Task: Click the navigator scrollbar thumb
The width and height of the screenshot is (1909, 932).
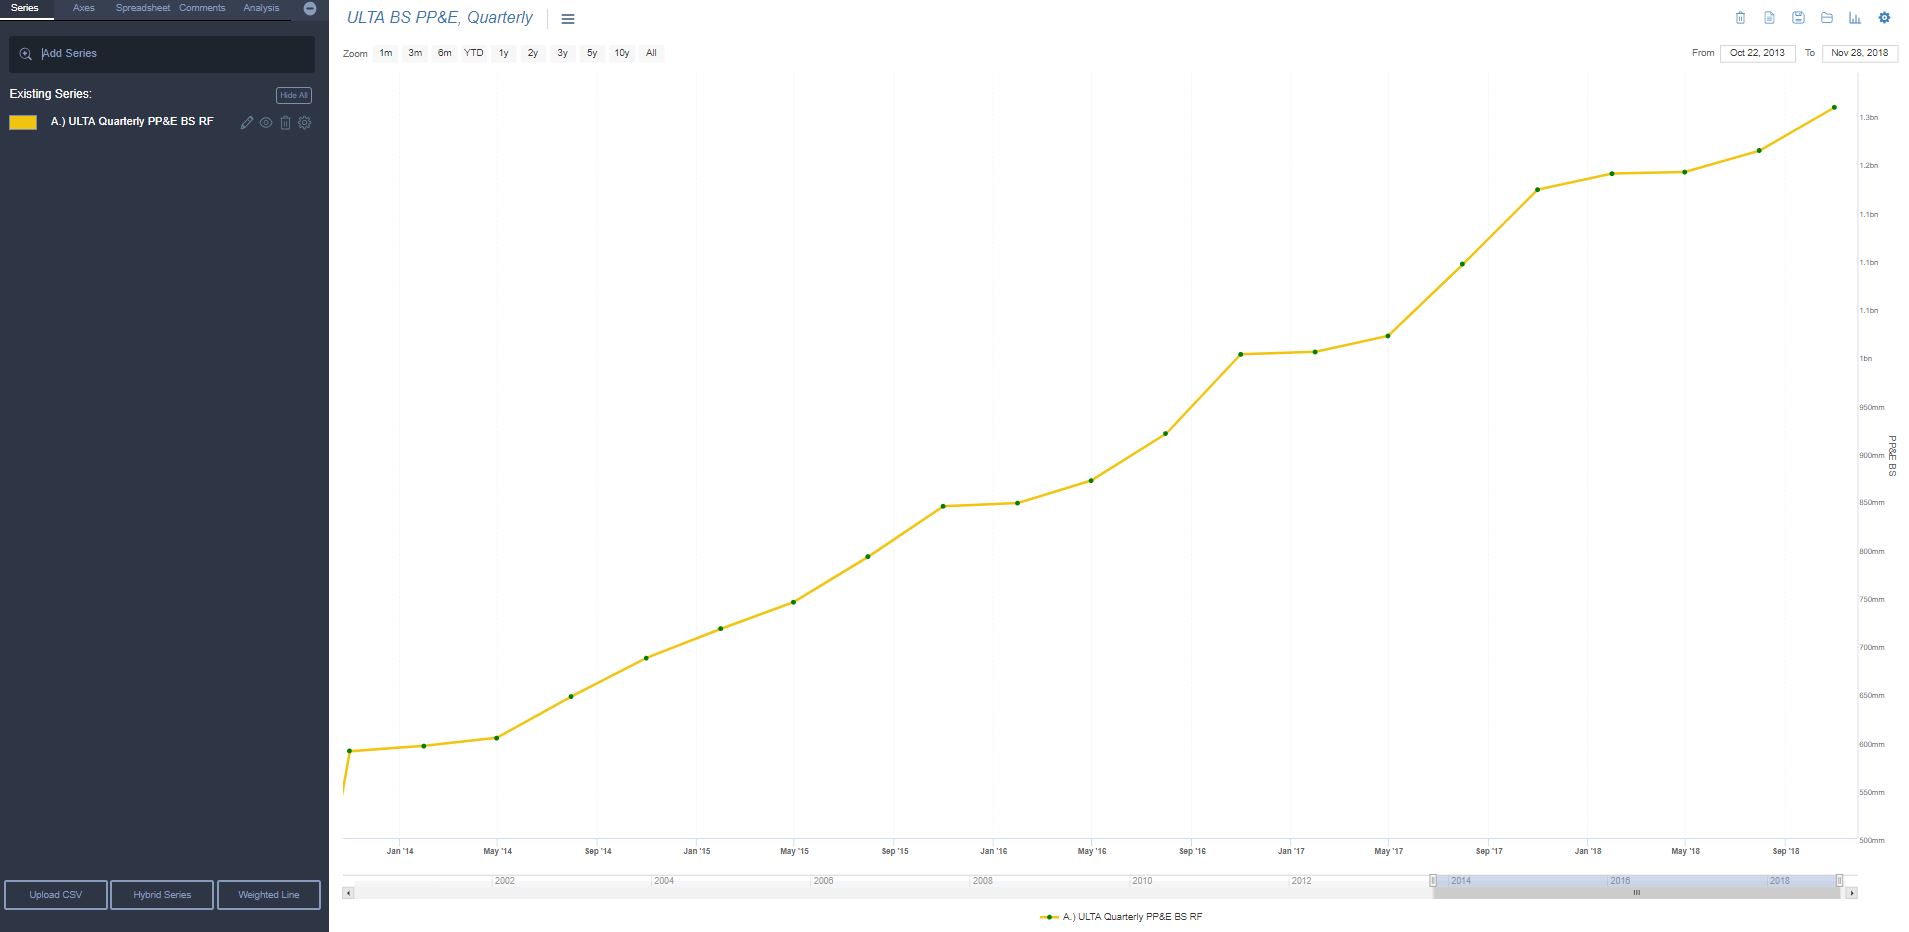Action: pos(1636,893)
